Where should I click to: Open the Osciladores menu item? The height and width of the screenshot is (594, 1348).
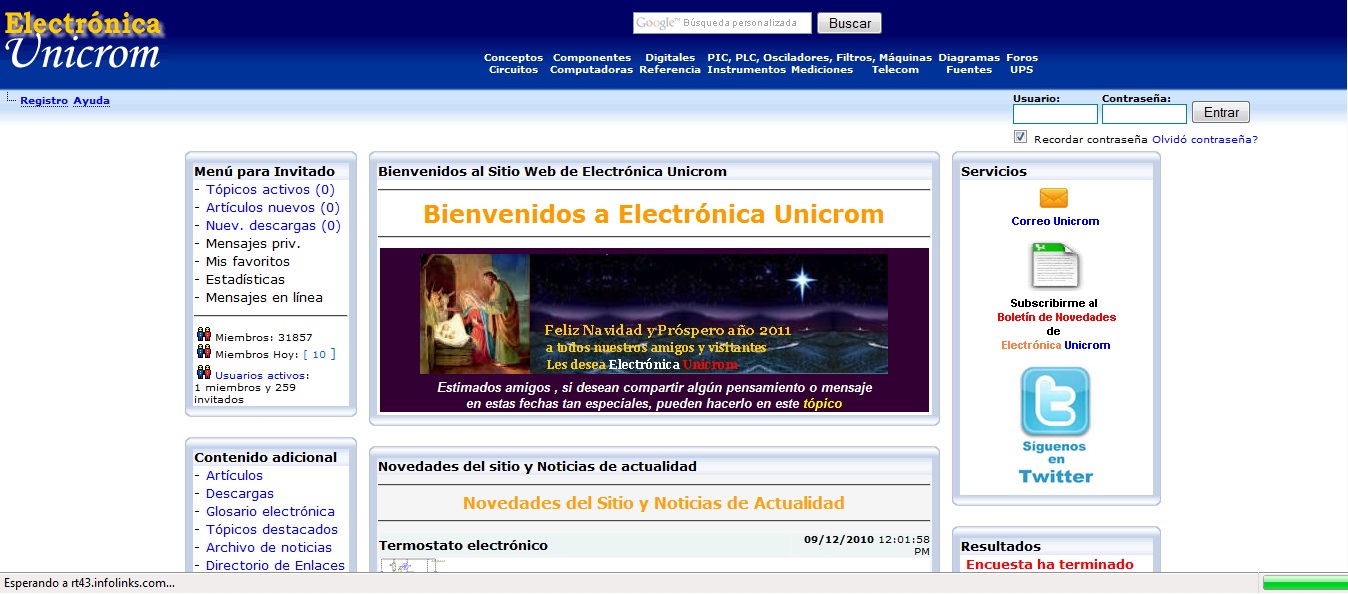796,58
